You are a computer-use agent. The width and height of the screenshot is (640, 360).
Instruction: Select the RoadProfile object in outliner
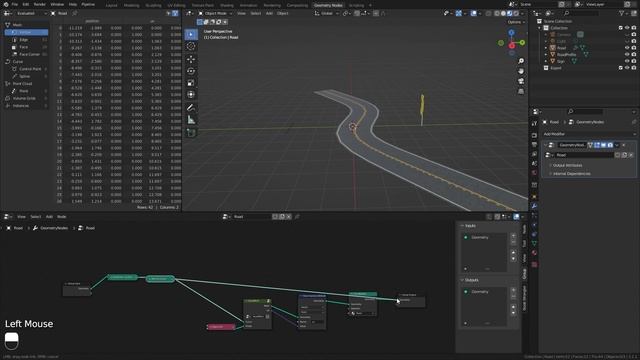coord(566,54)
